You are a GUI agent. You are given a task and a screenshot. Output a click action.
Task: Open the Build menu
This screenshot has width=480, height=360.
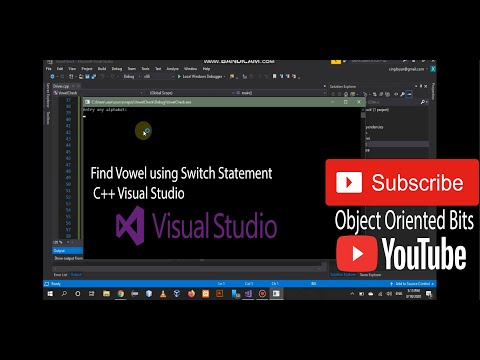pos(102,69)
